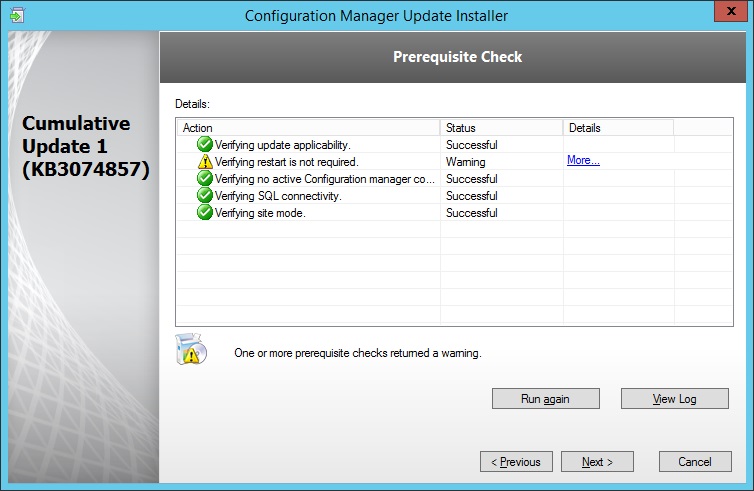Open the View Log button
Viewport: 754px width, 491px height.
pyautogui.click(x=674, y=399)
